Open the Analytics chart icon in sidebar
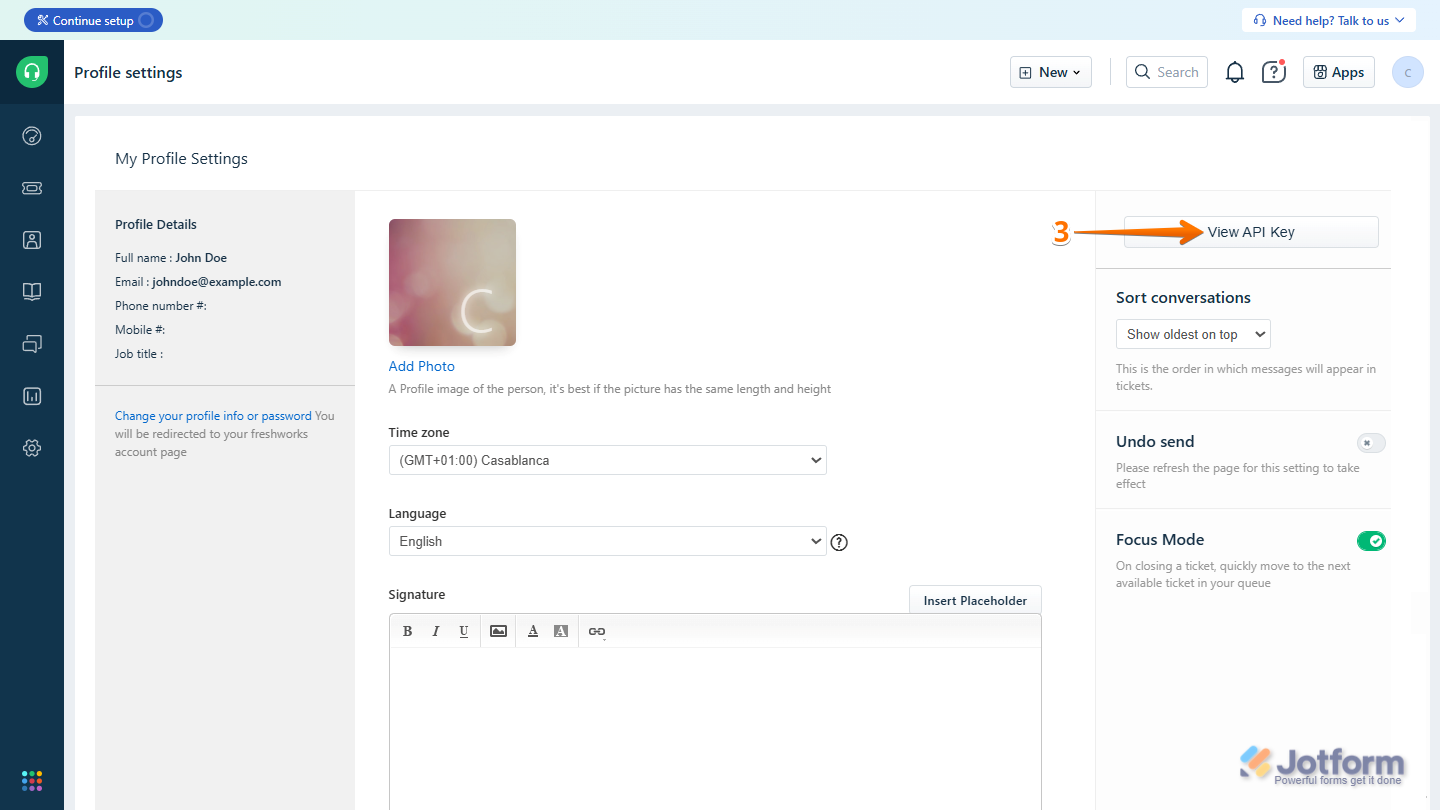Screen dimensions: 1440x810 coord(32,396)
